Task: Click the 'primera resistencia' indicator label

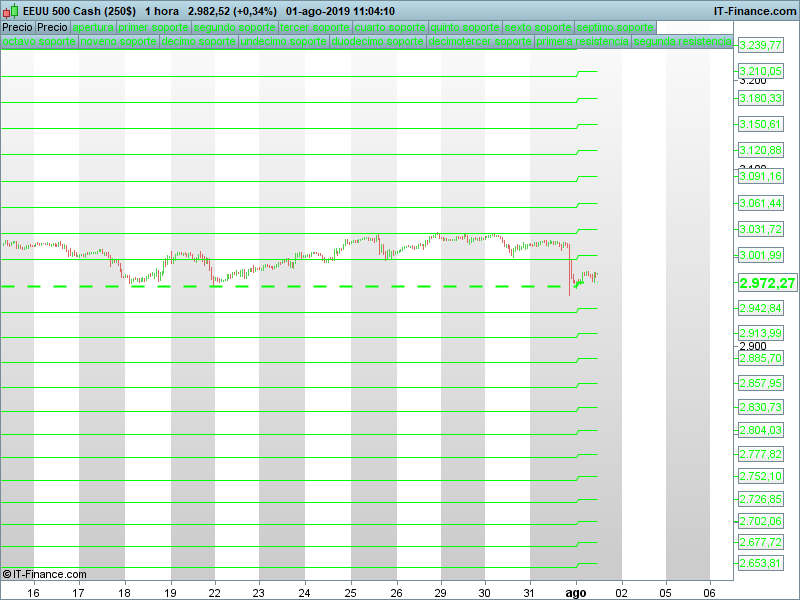Action: [x=583, y=41]
